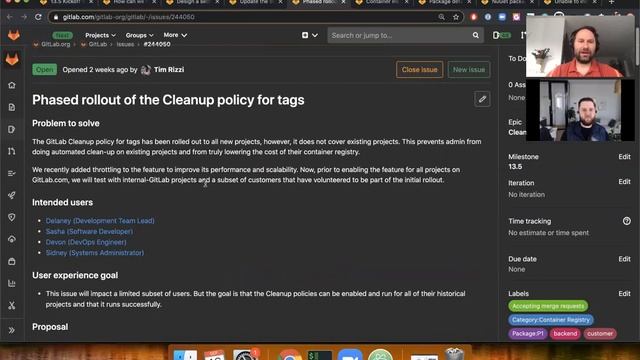Reload the page in browser

(38, 17)
